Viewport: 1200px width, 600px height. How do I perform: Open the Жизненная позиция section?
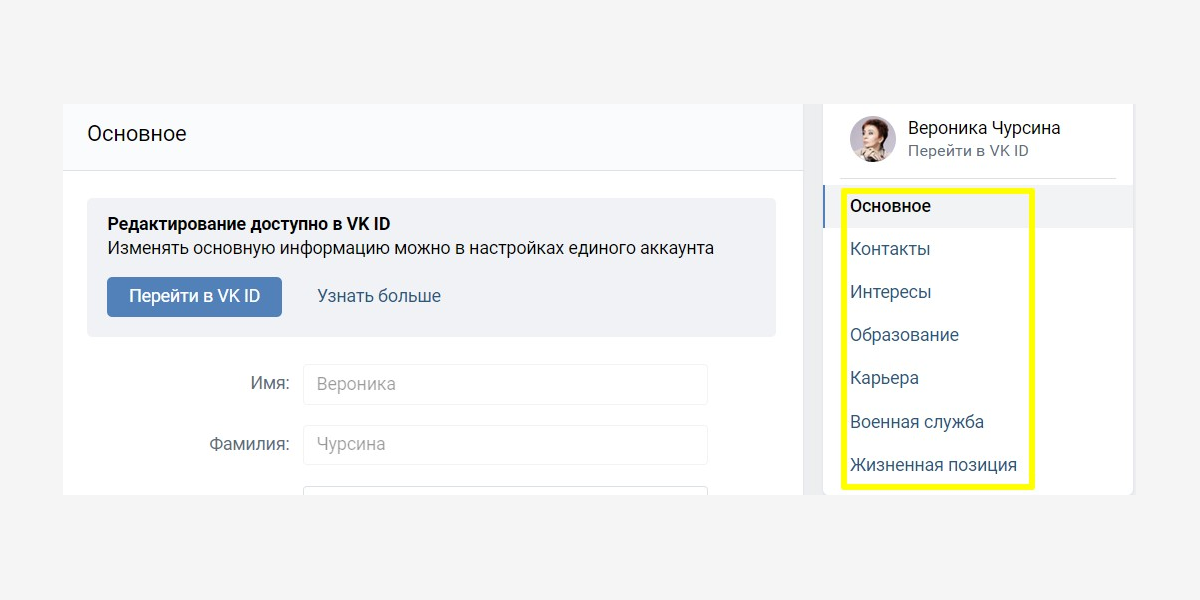click(932, 465)
